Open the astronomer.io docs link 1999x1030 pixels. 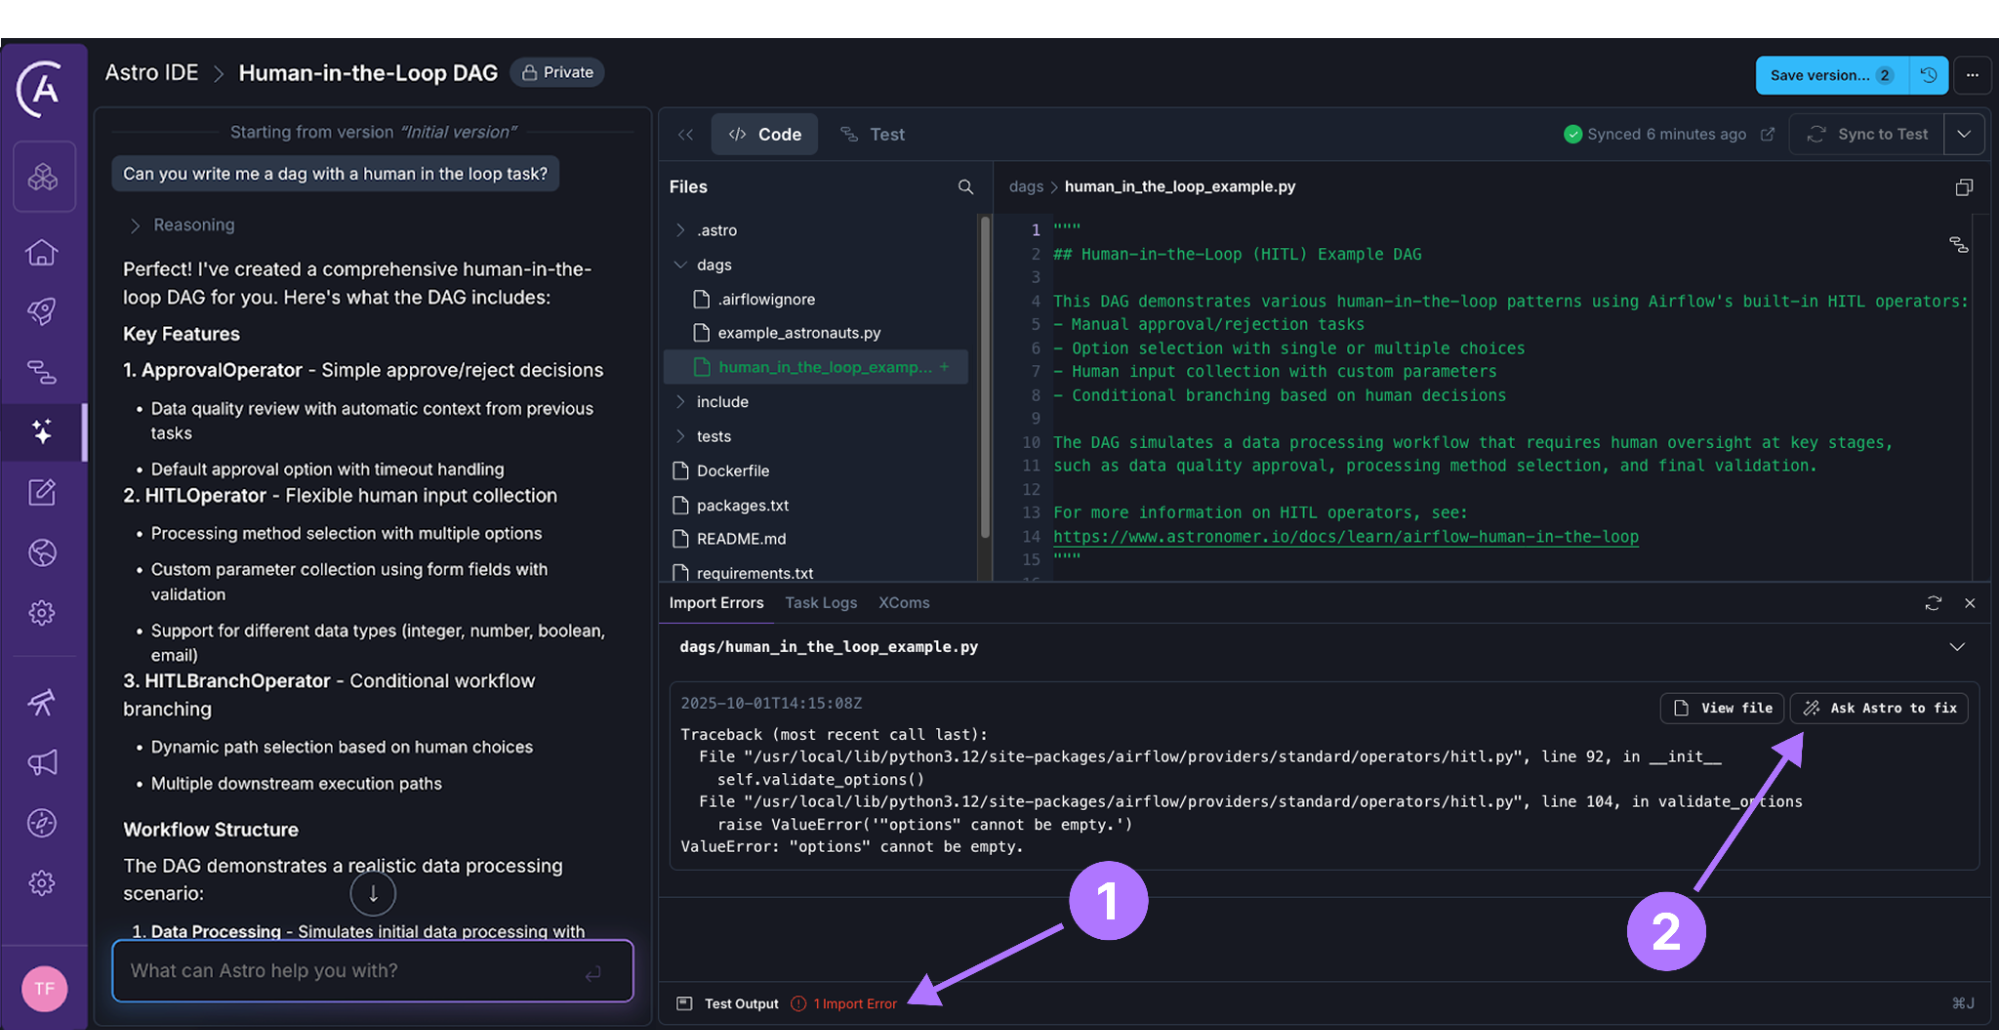1345,537
